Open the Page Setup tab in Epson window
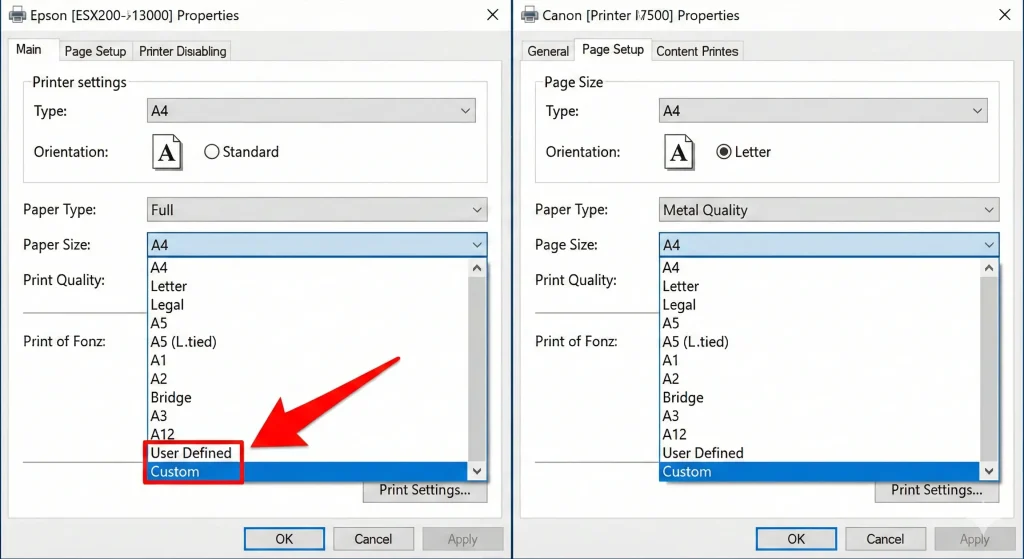Screen dimensions: 1024x559 95,51
